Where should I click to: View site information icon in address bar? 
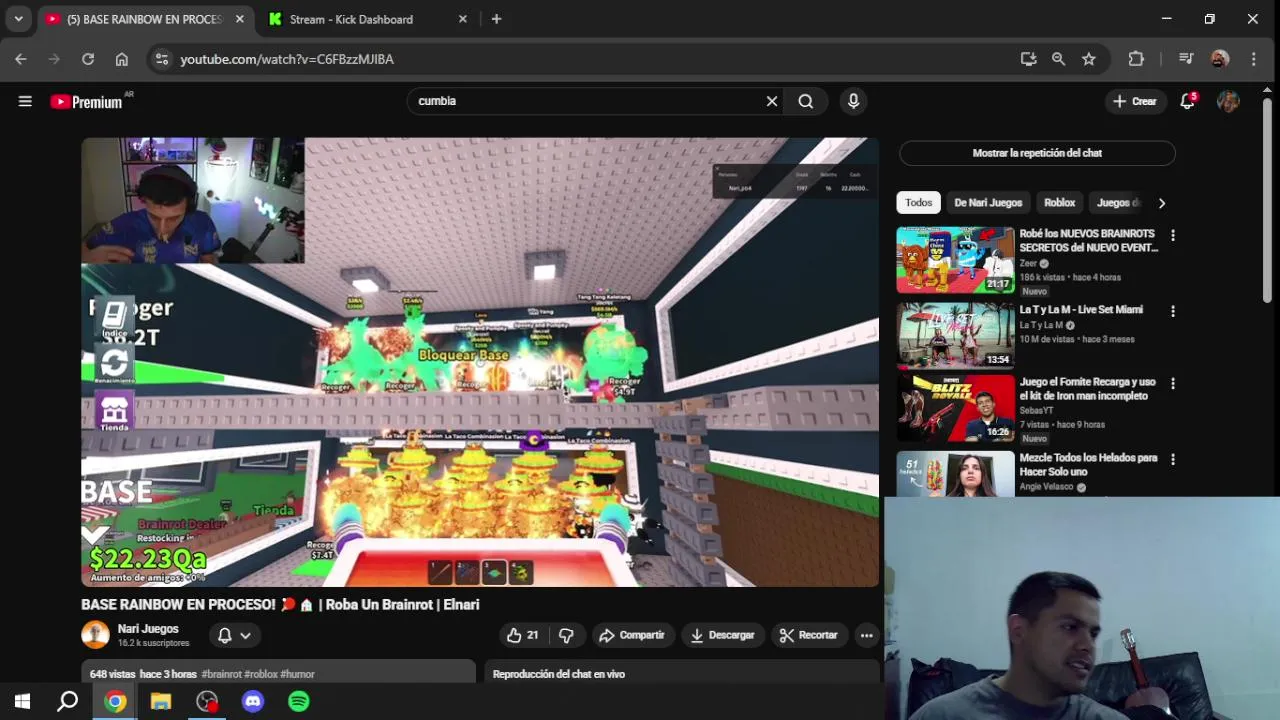[162, 59]
